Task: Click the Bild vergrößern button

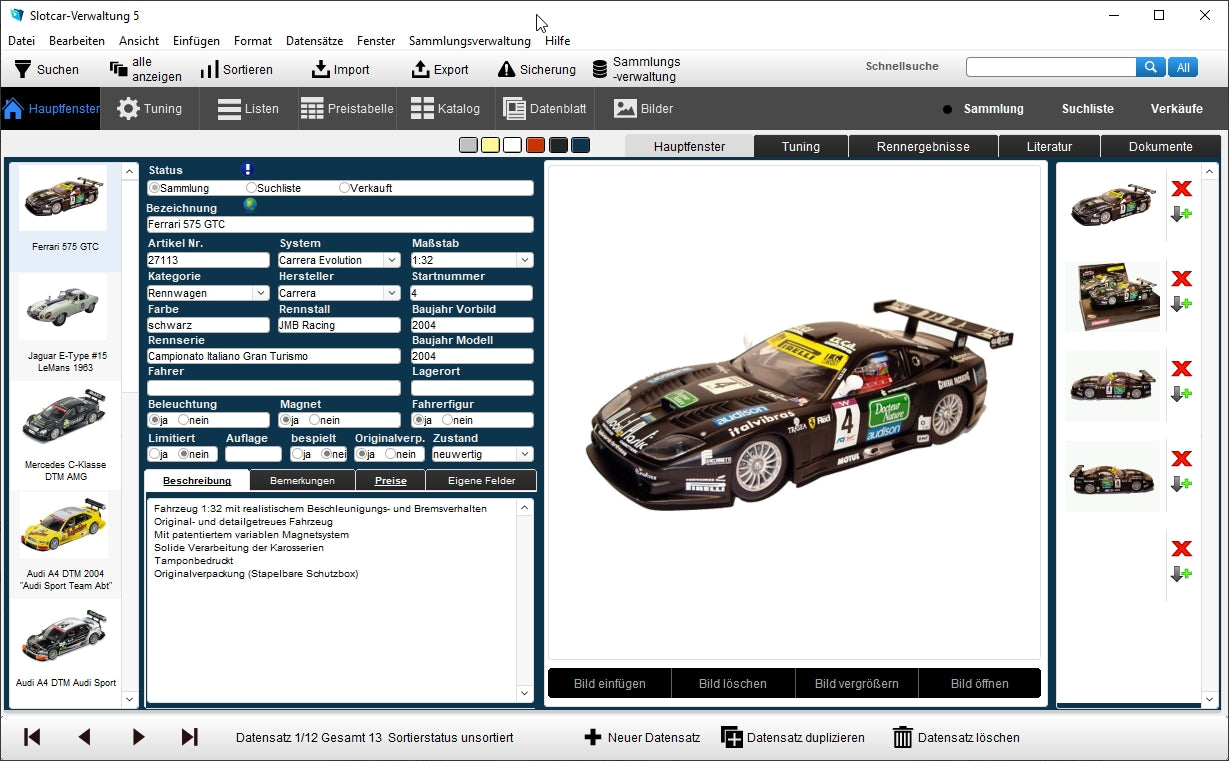Action: [856, 683]
